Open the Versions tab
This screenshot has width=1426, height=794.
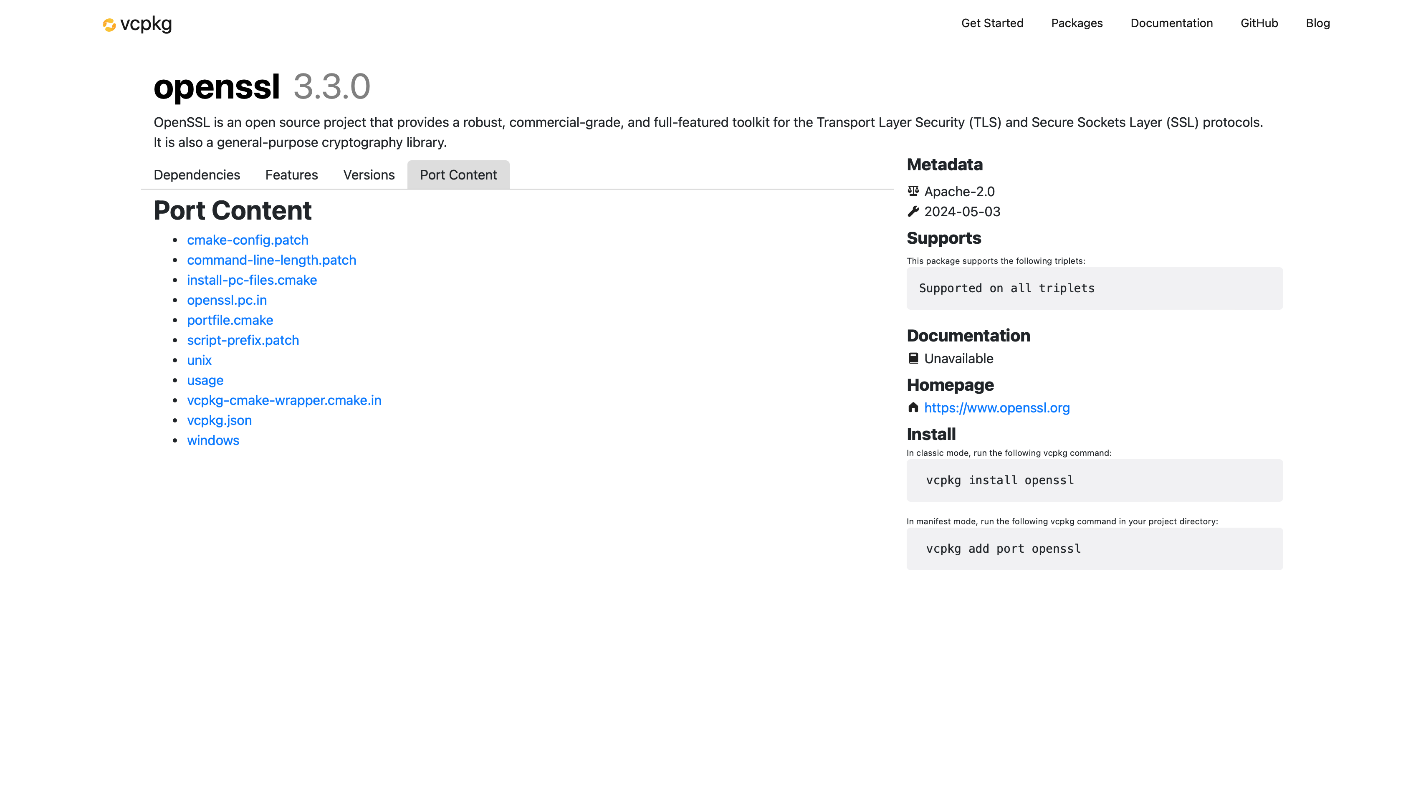(368, 174)
